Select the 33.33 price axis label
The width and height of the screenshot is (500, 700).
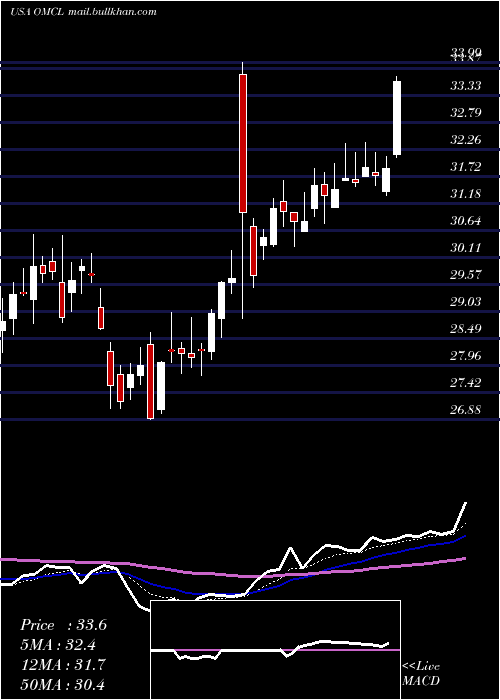466,85
